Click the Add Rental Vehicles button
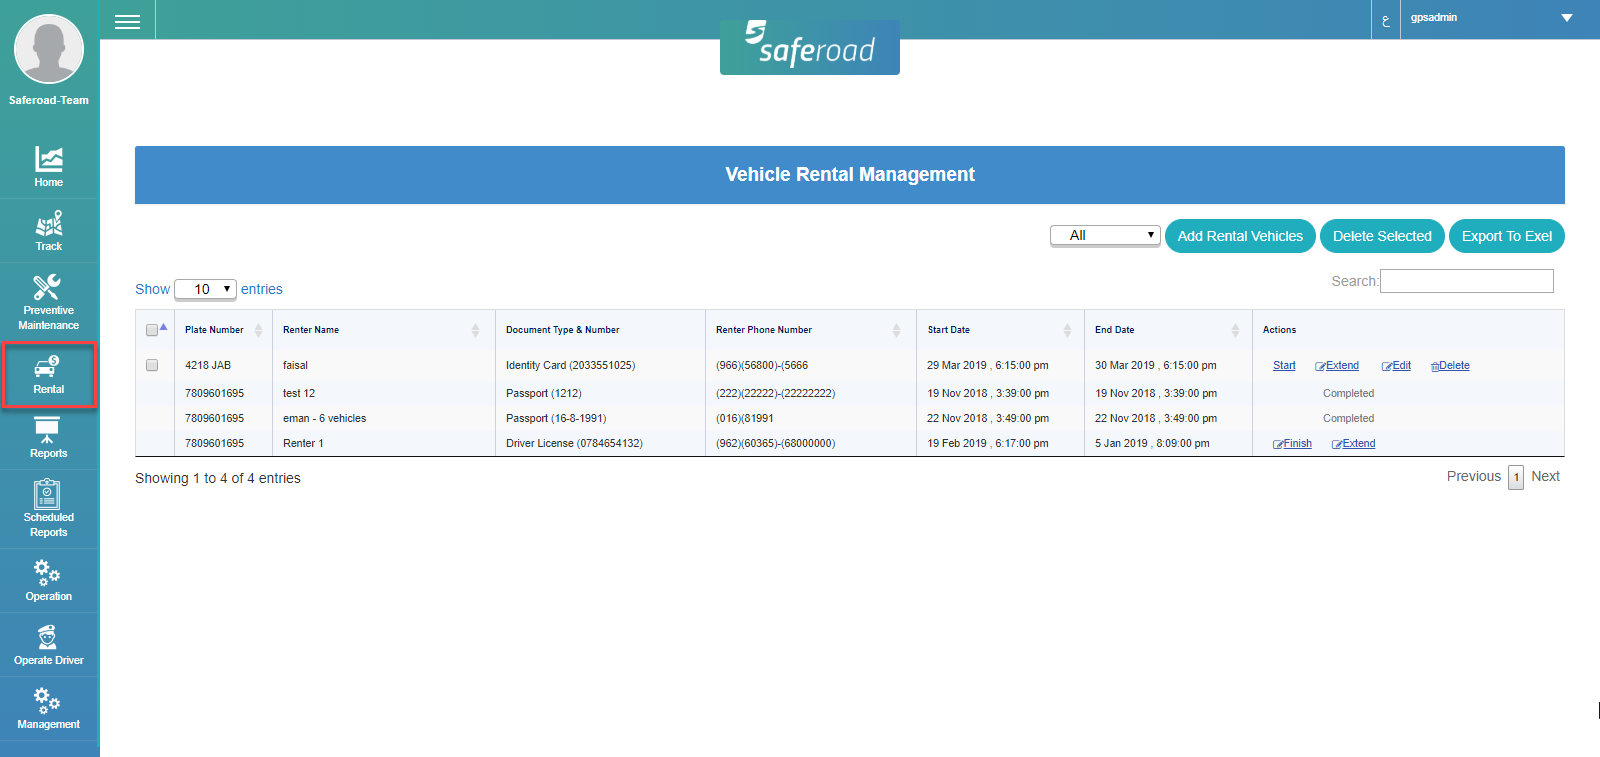Image resolution: width=1600 pixels, height=757 pixels. [1240, 236]
